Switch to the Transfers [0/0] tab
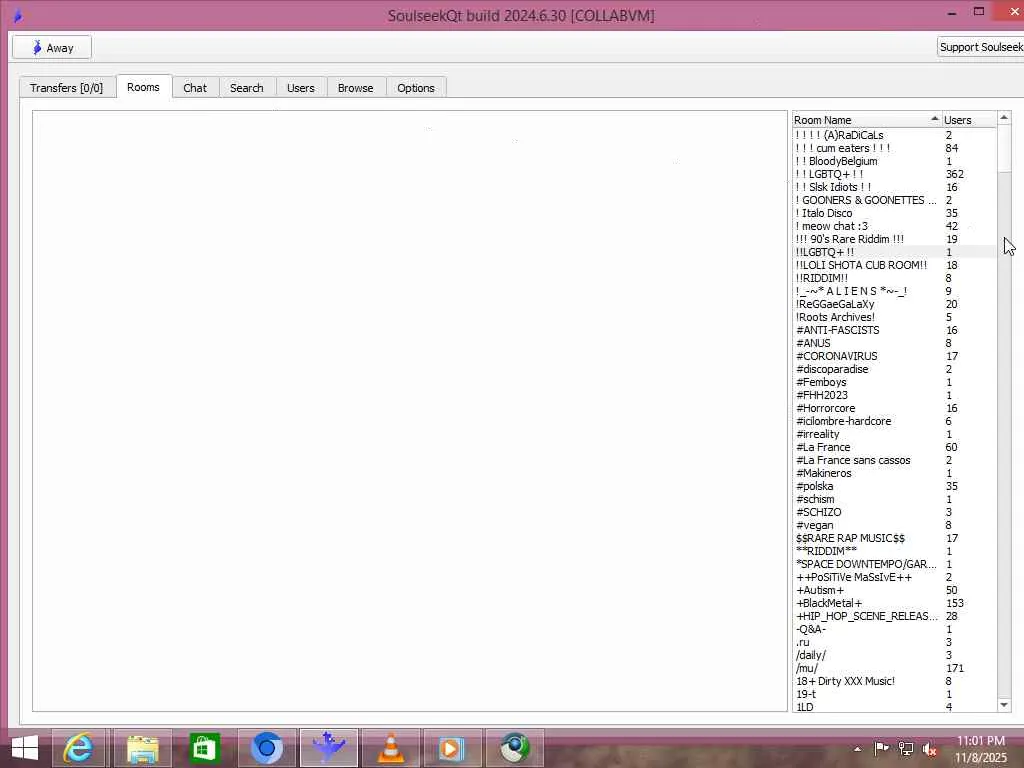Viewport: 1024px width, 768px height. pyautogui.click(x=67, y=88)
